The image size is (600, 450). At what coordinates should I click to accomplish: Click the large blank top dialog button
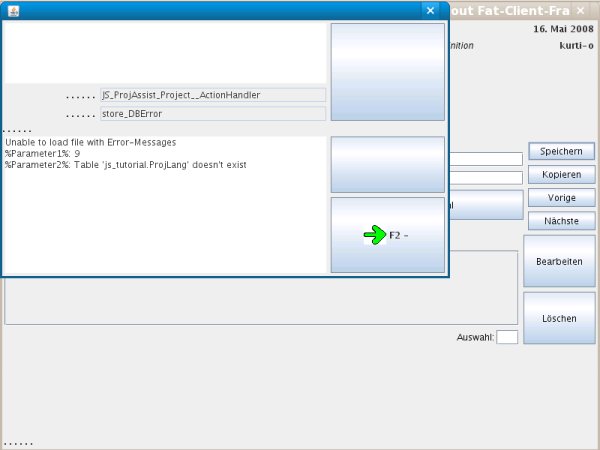[x=387, y=72]
